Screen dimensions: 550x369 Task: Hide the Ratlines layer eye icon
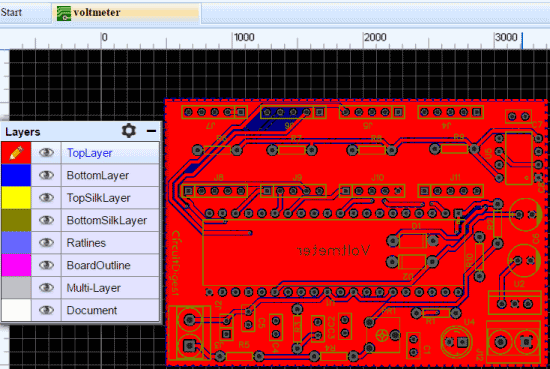point(46,242)
